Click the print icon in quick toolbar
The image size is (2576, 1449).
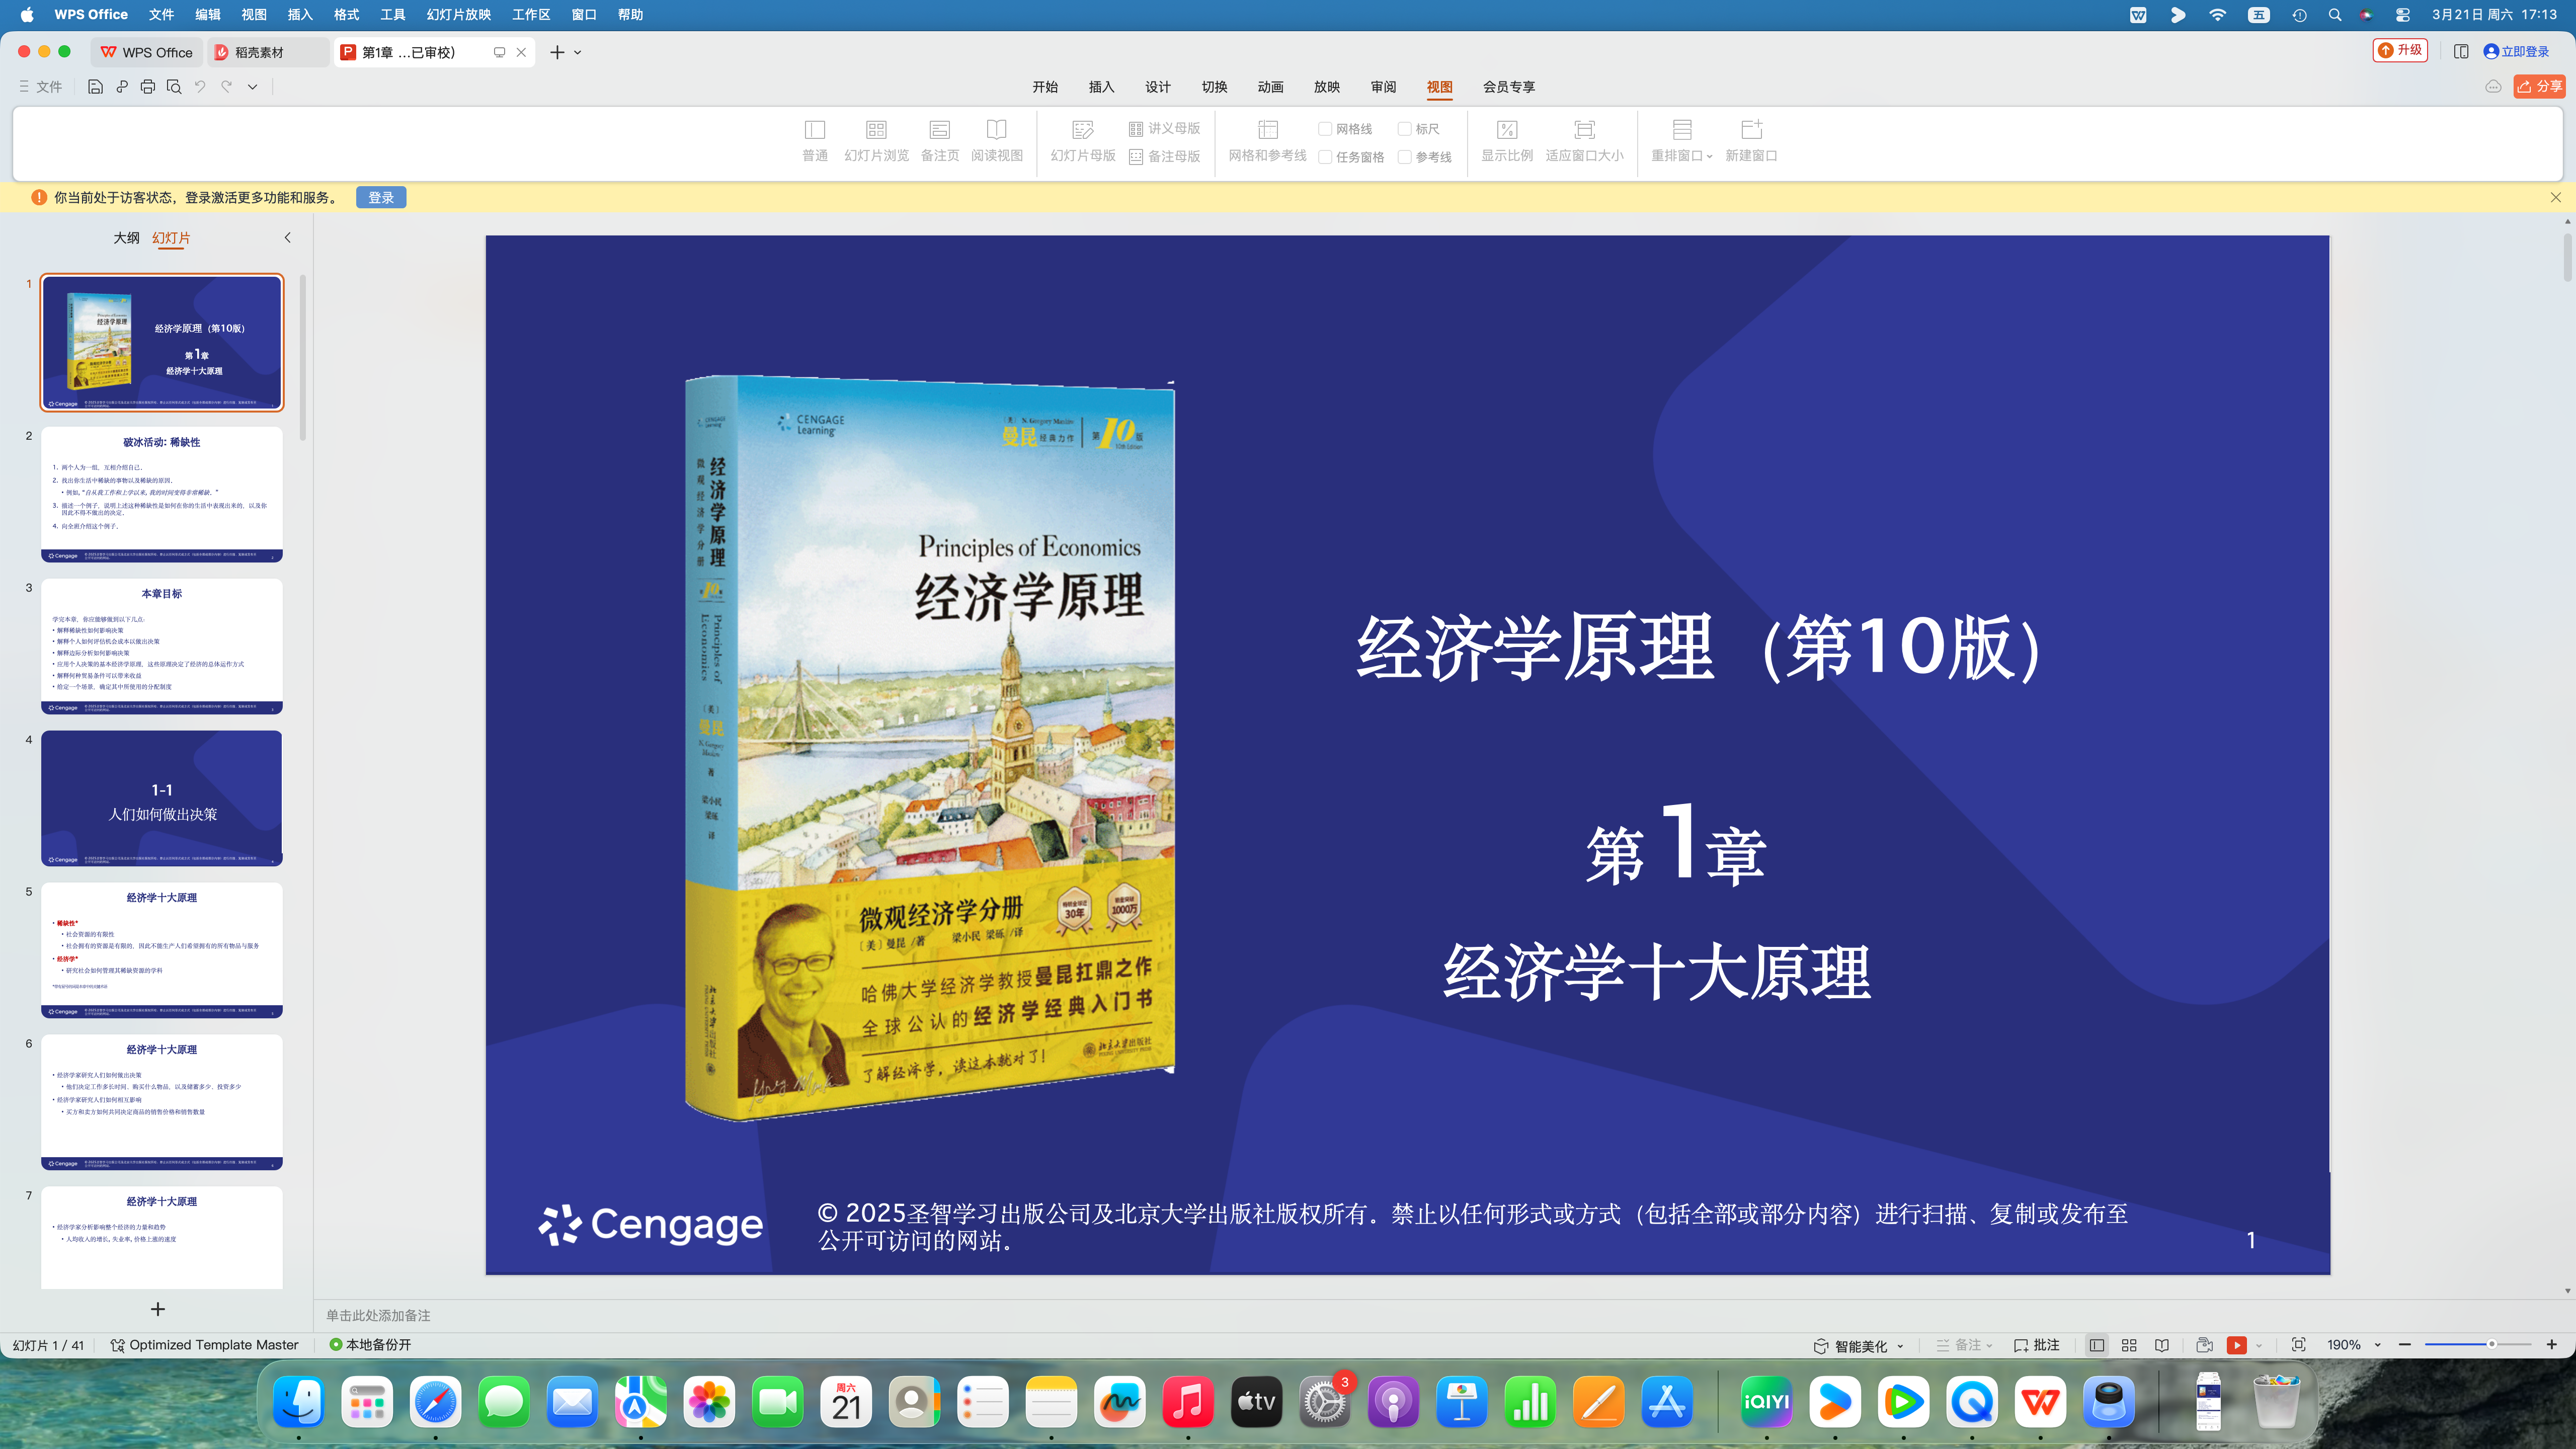(148, 87)
